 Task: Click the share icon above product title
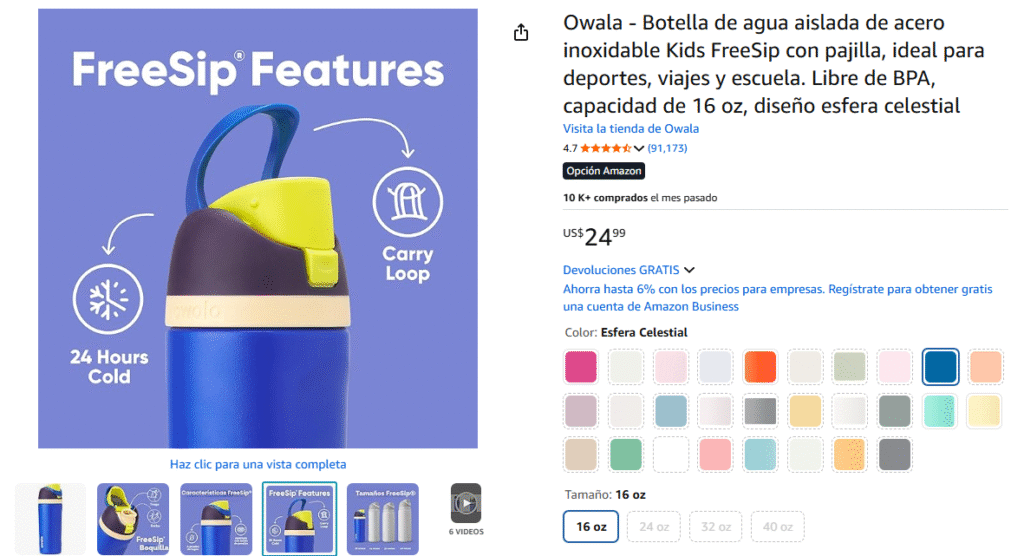click(521, 33)
